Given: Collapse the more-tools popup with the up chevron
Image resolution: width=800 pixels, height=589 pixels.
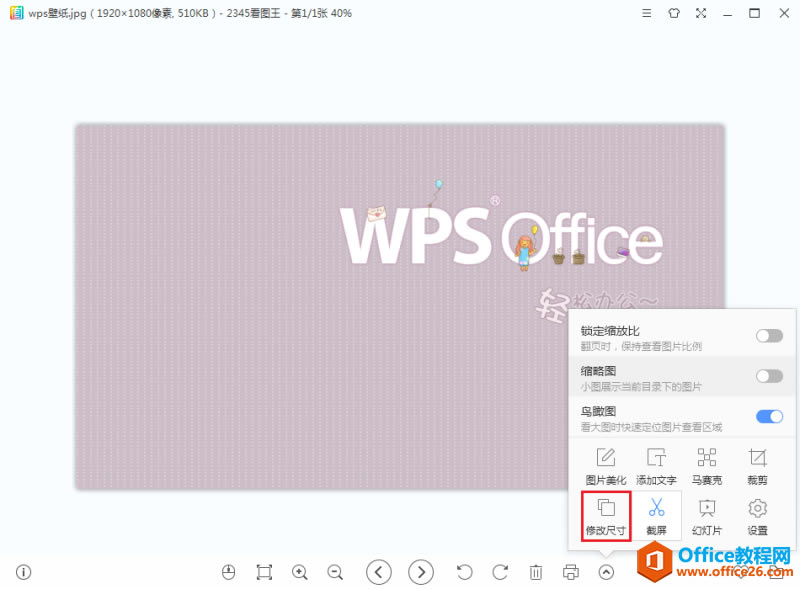Looking at the screenshot, I should point(606,572).
